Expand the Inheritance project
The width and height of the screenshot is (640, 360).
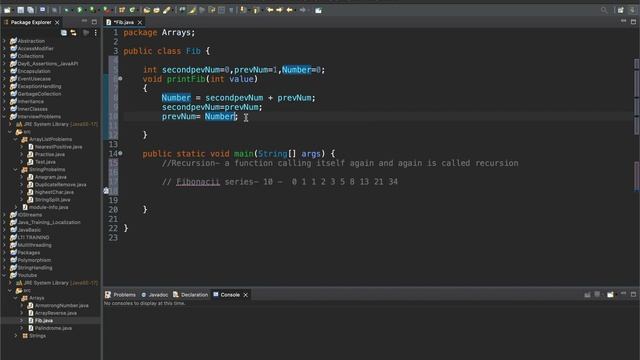click(x=4, y=101)
